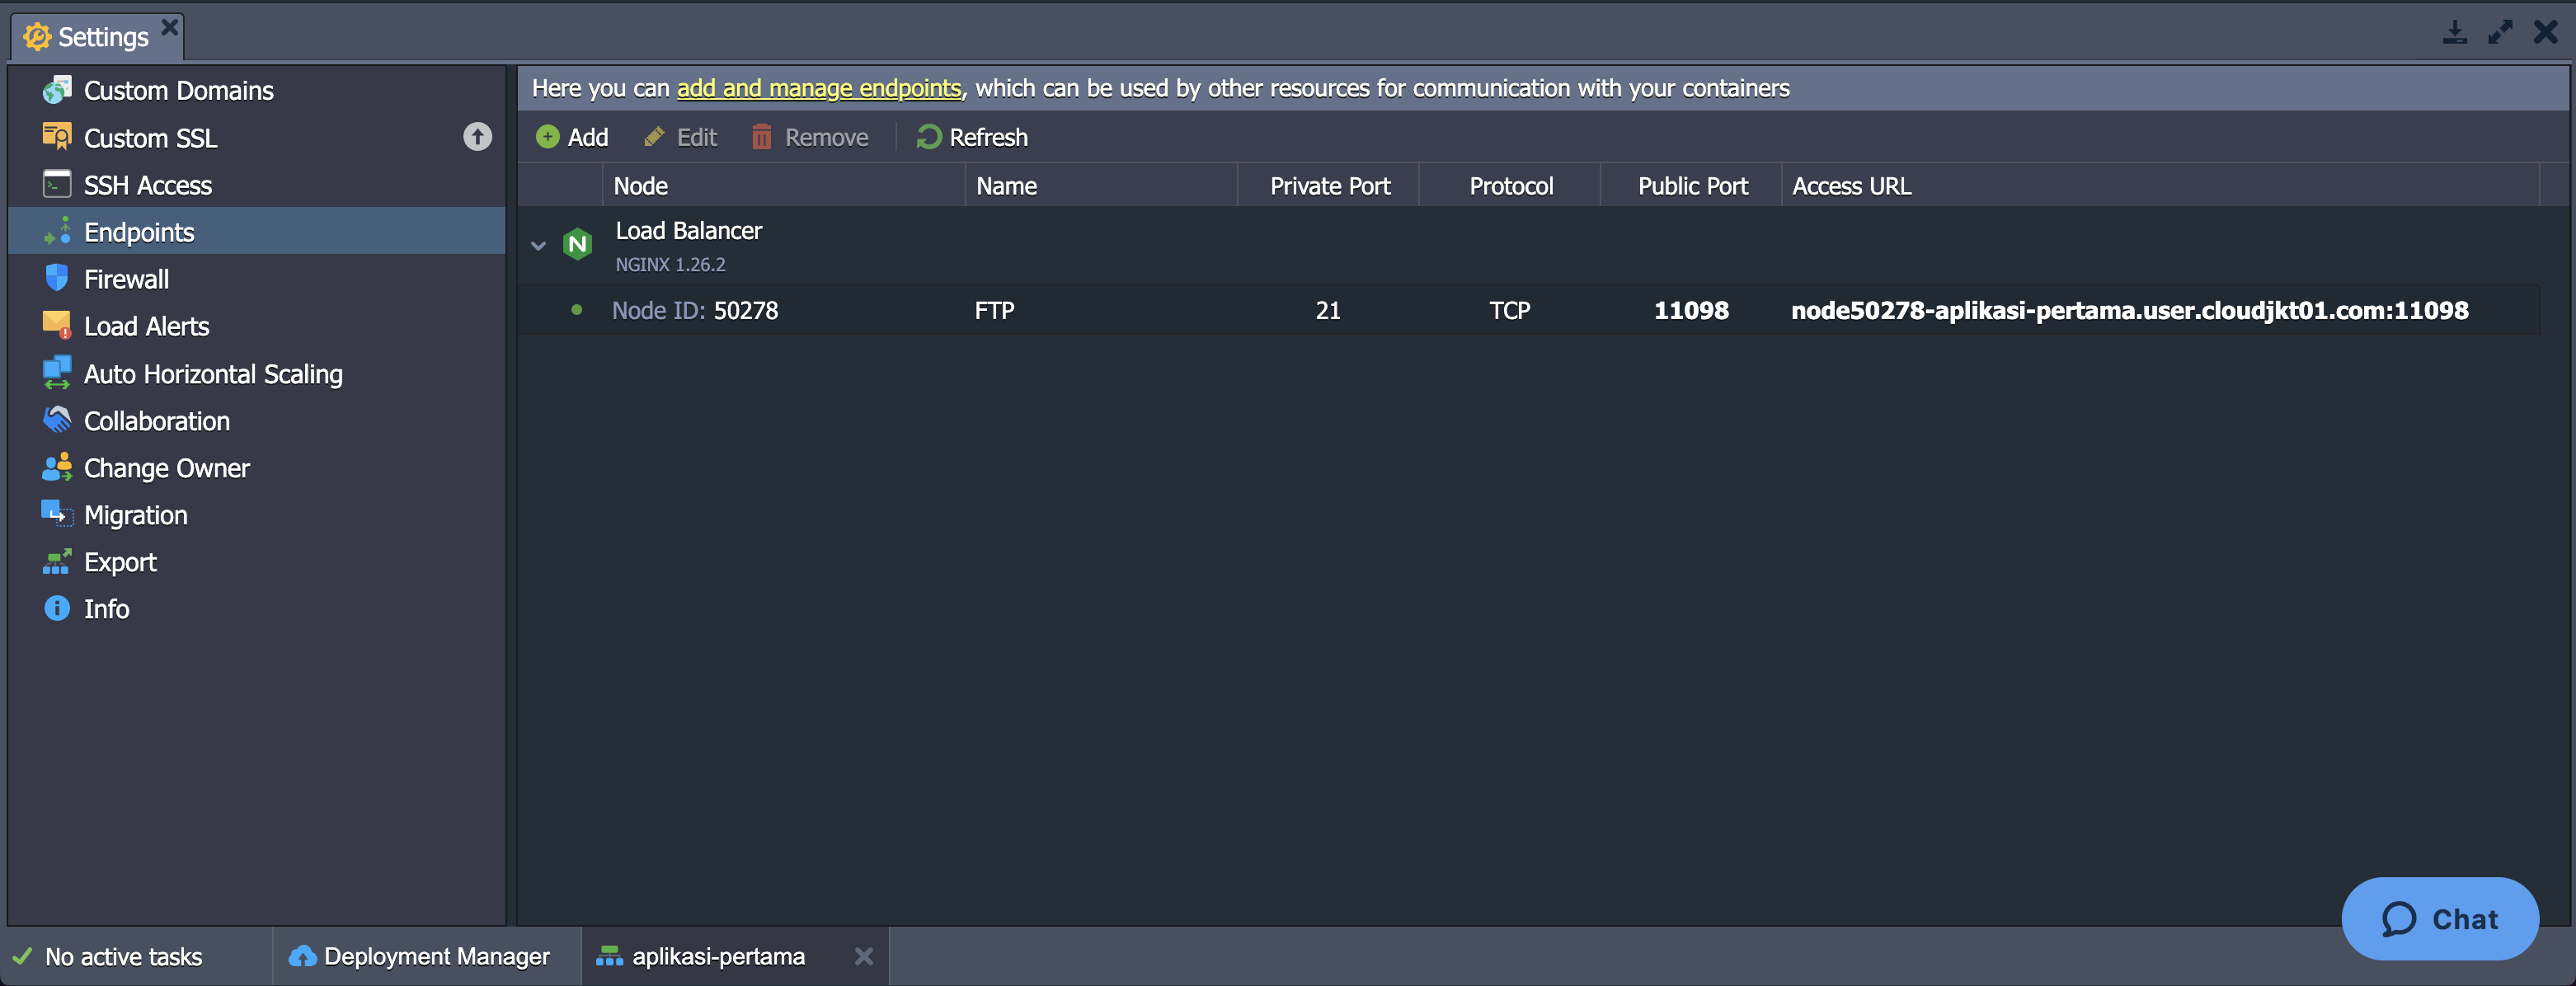
Task: Click the No active tasks checkmark
Action: [x=22, y=956]
